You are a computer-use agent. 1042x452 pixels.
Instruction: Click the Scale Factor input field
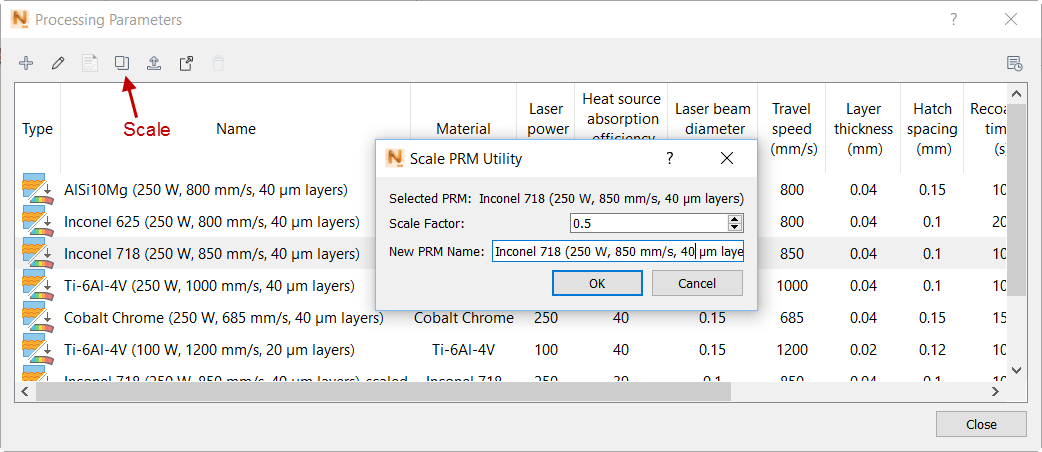[648, 223]
